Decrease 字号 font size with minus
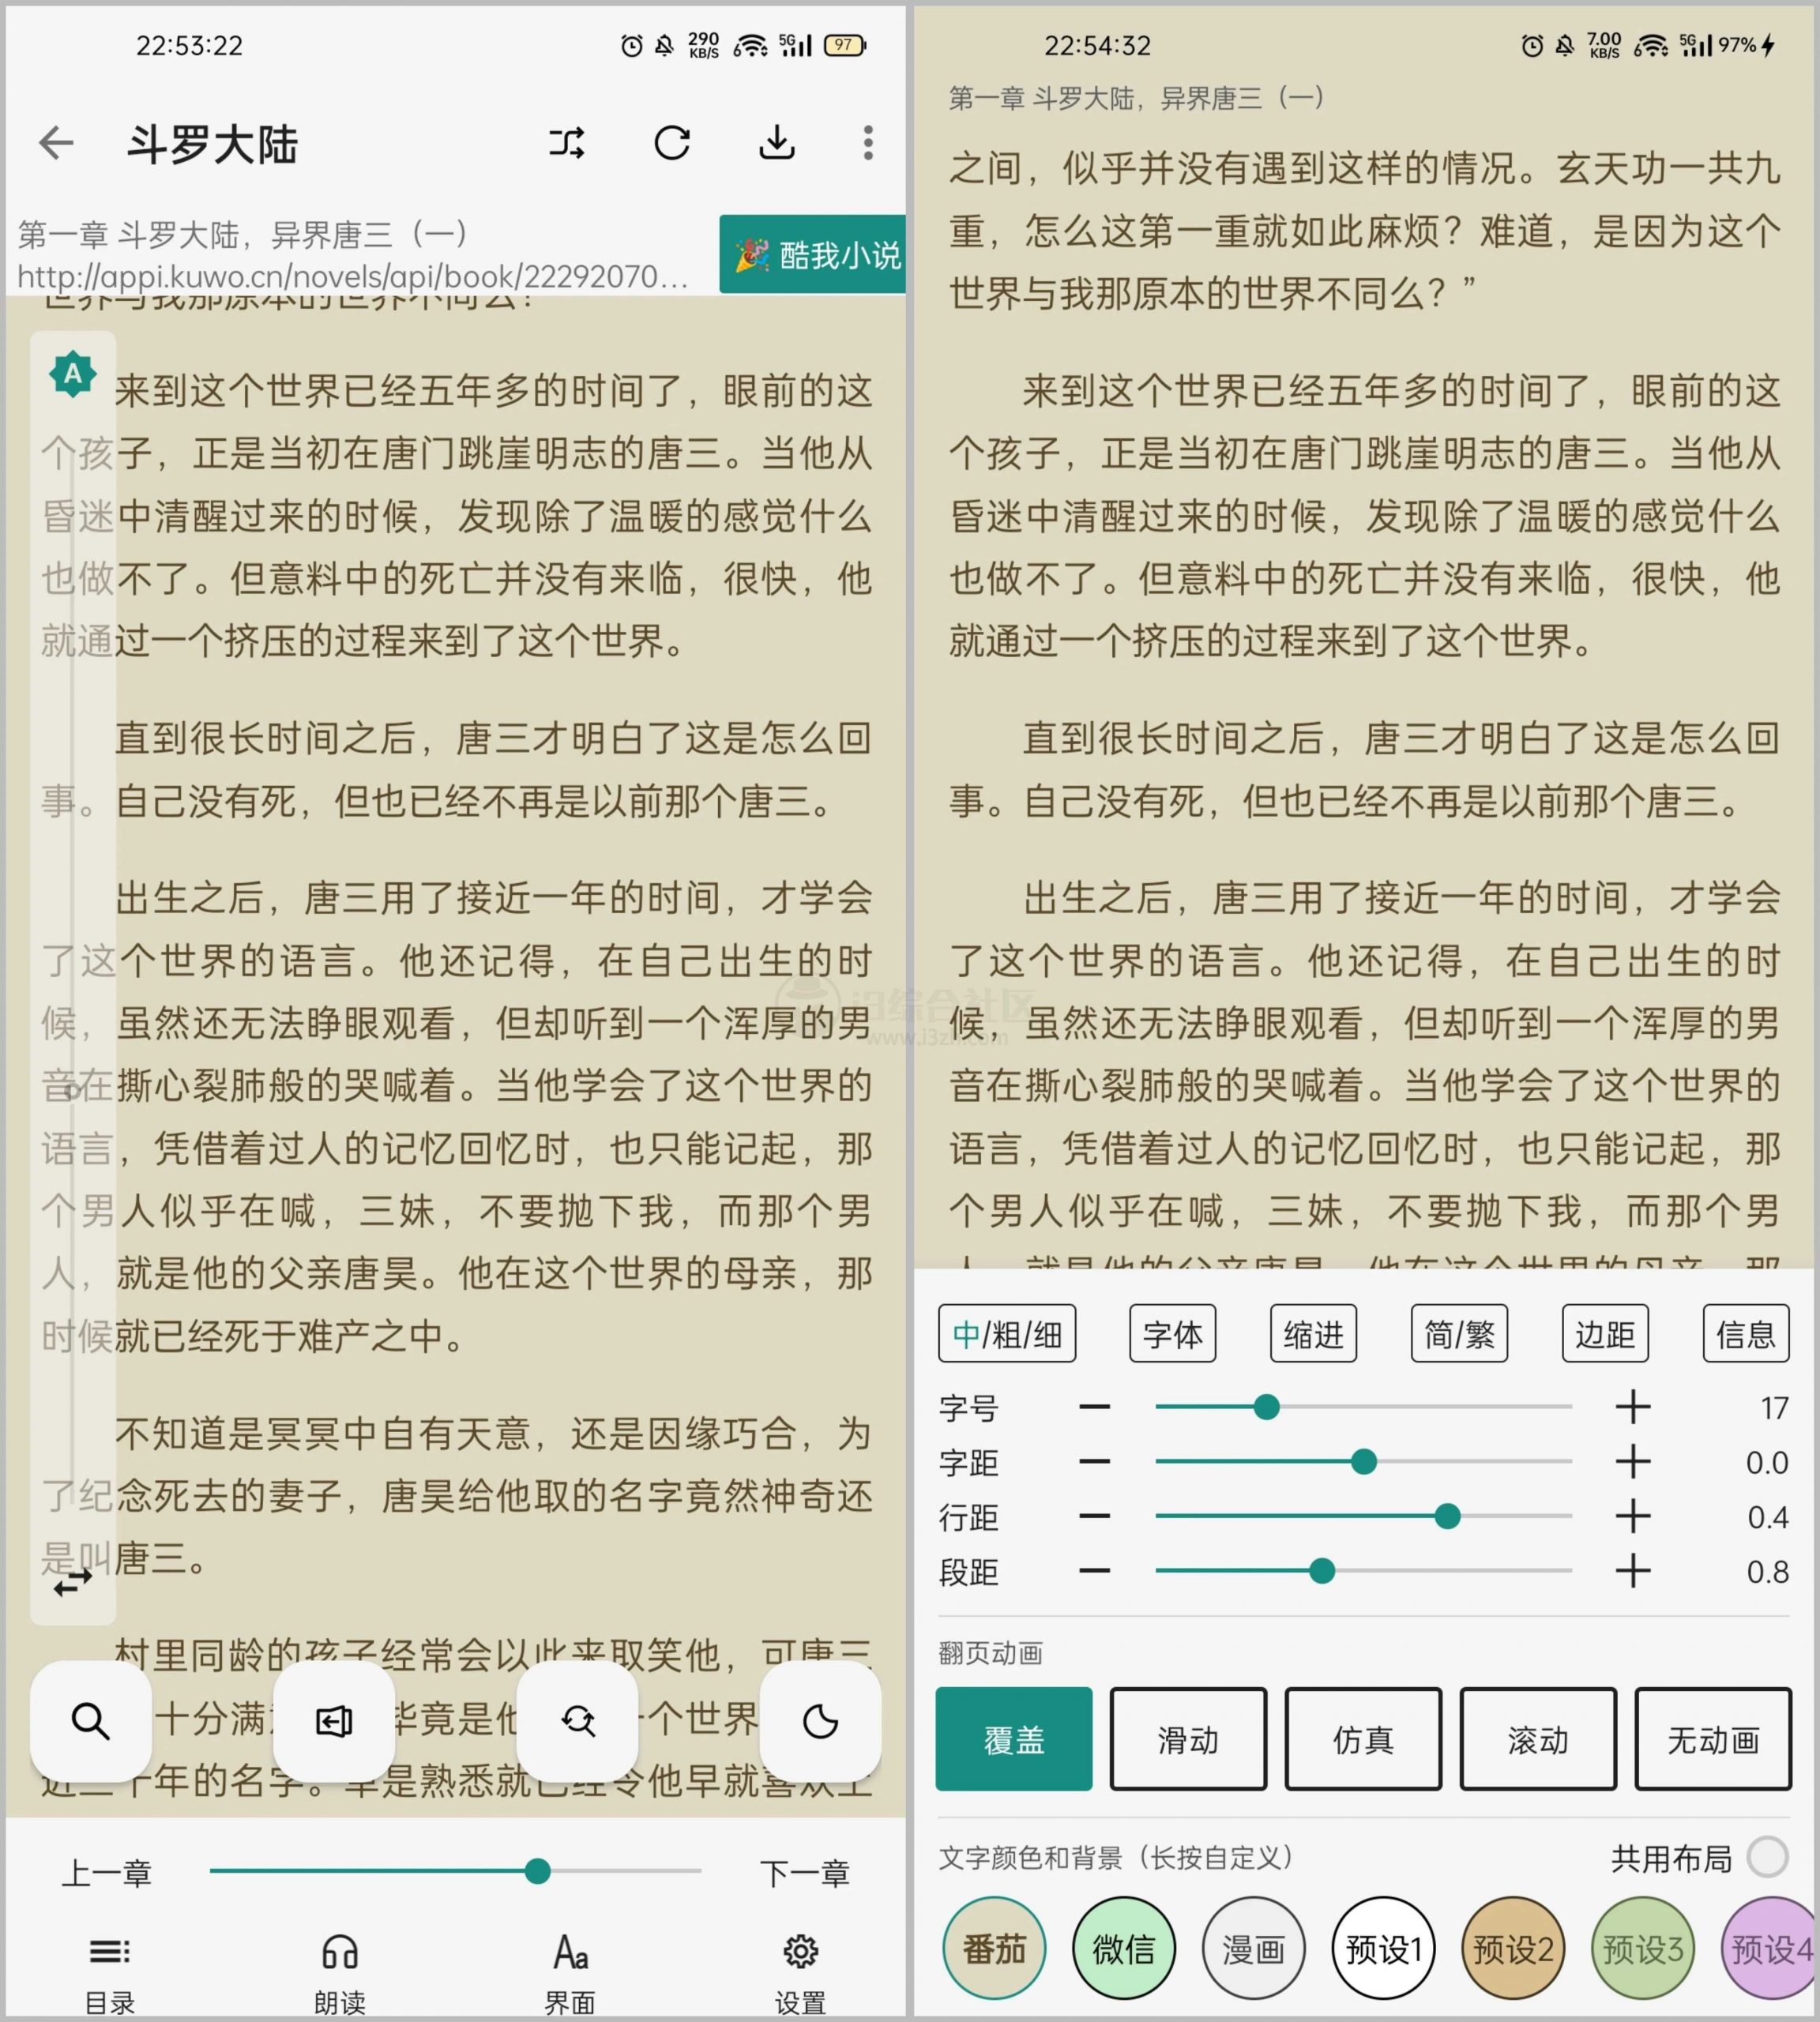This screenshot has width=1820, height=2022. 1095,1407
